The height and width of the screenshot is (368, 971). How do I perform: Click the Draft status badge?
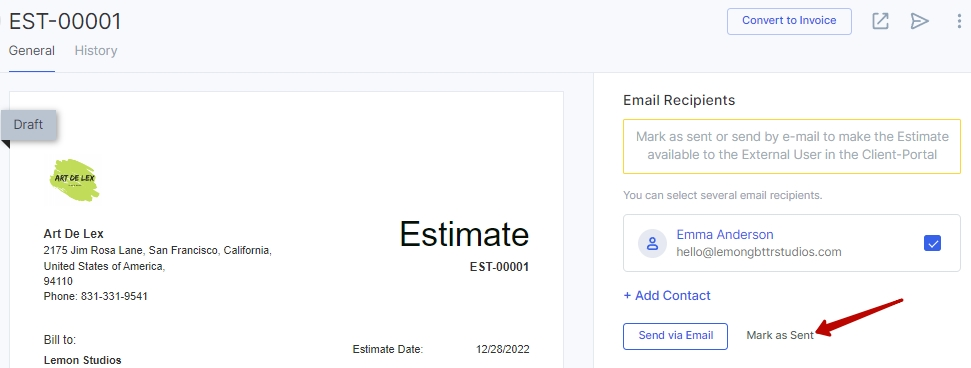[x=28, y=125]
